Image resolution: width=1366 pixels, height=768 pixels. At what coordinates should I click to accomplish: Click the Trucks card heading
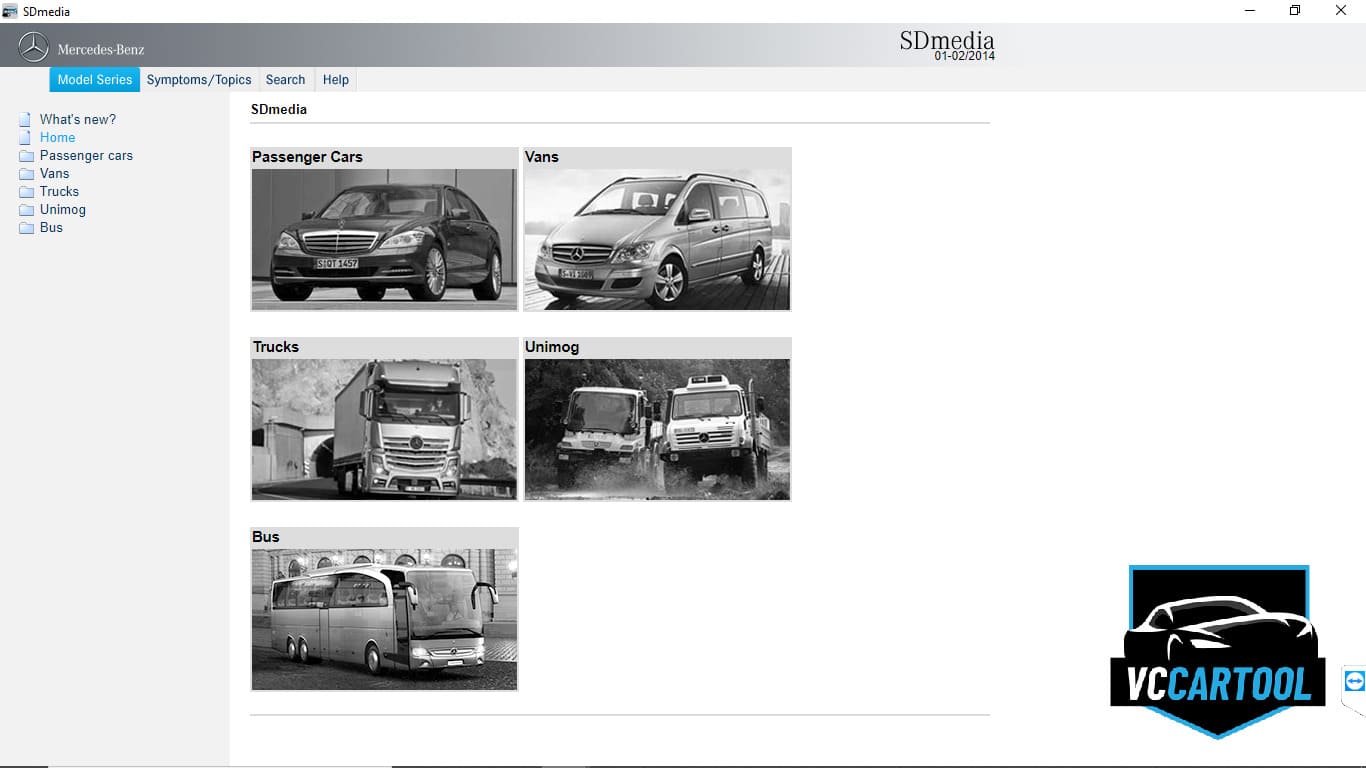[276, 347]
